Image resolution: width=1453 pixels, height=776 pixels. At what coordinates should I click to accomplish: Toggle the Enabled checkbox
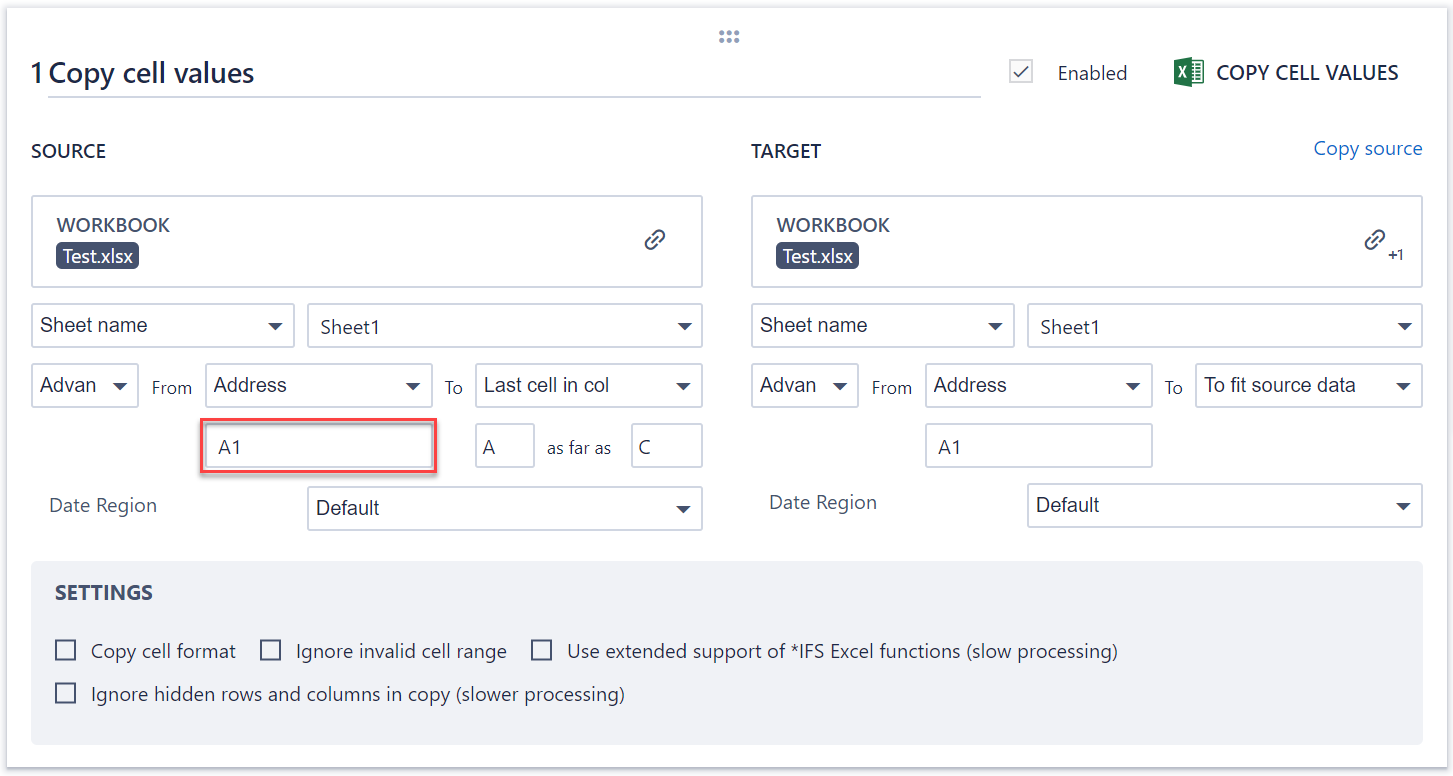coord(1021,72)
